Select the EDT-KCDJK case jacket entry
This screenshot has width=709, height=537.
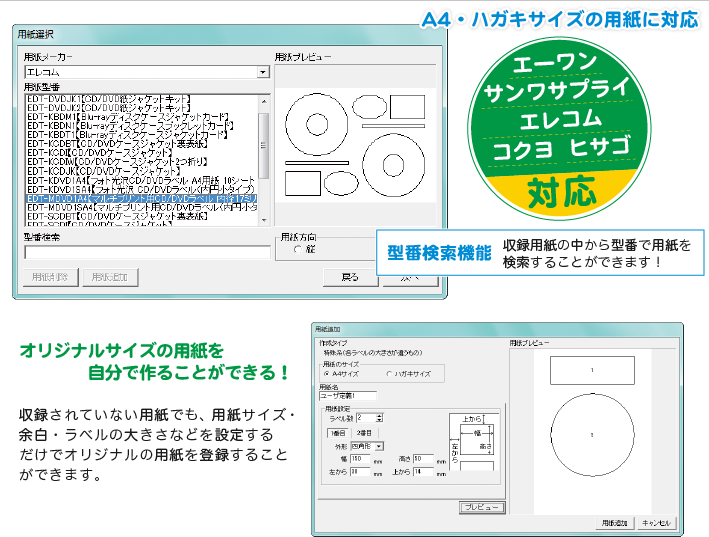[x=104, y=171]
